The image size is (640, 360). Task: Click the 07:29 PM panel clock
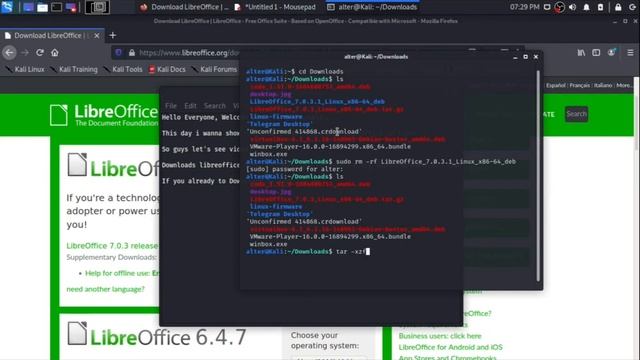click(524, 7)
